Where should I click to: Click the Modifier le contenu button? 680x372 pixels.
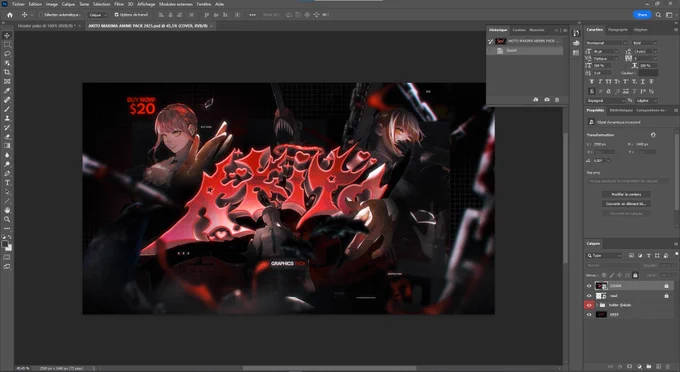[x=626, y=194]
